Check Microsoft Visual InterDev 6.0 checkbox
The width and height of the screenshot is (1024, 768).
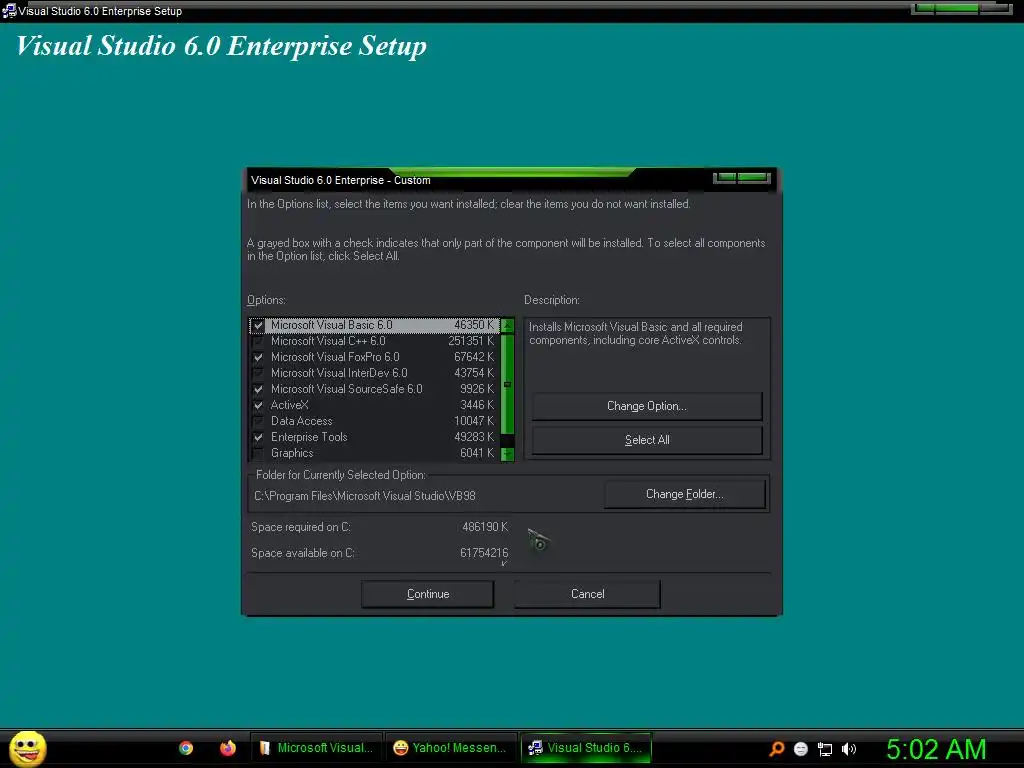[x=259, y=373]
